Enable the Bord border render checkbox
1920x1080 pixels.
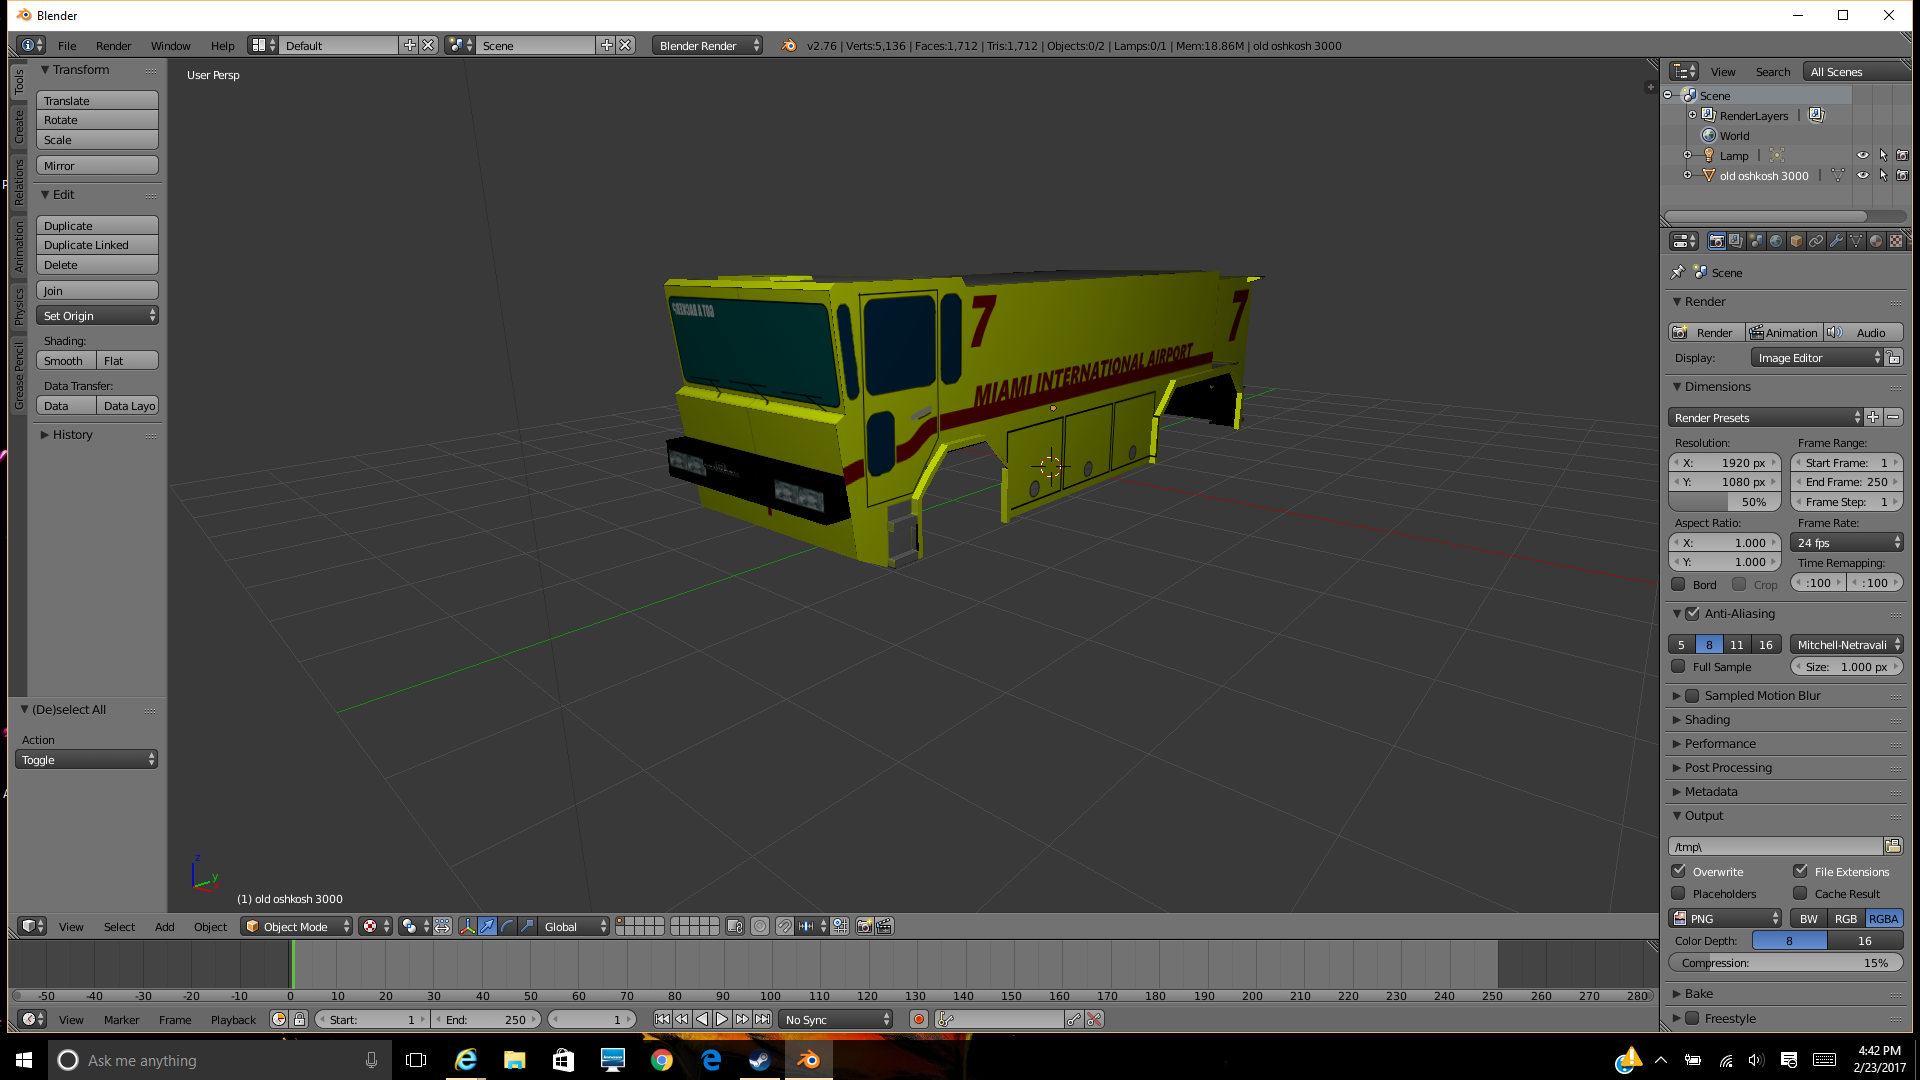[1679, 584]
